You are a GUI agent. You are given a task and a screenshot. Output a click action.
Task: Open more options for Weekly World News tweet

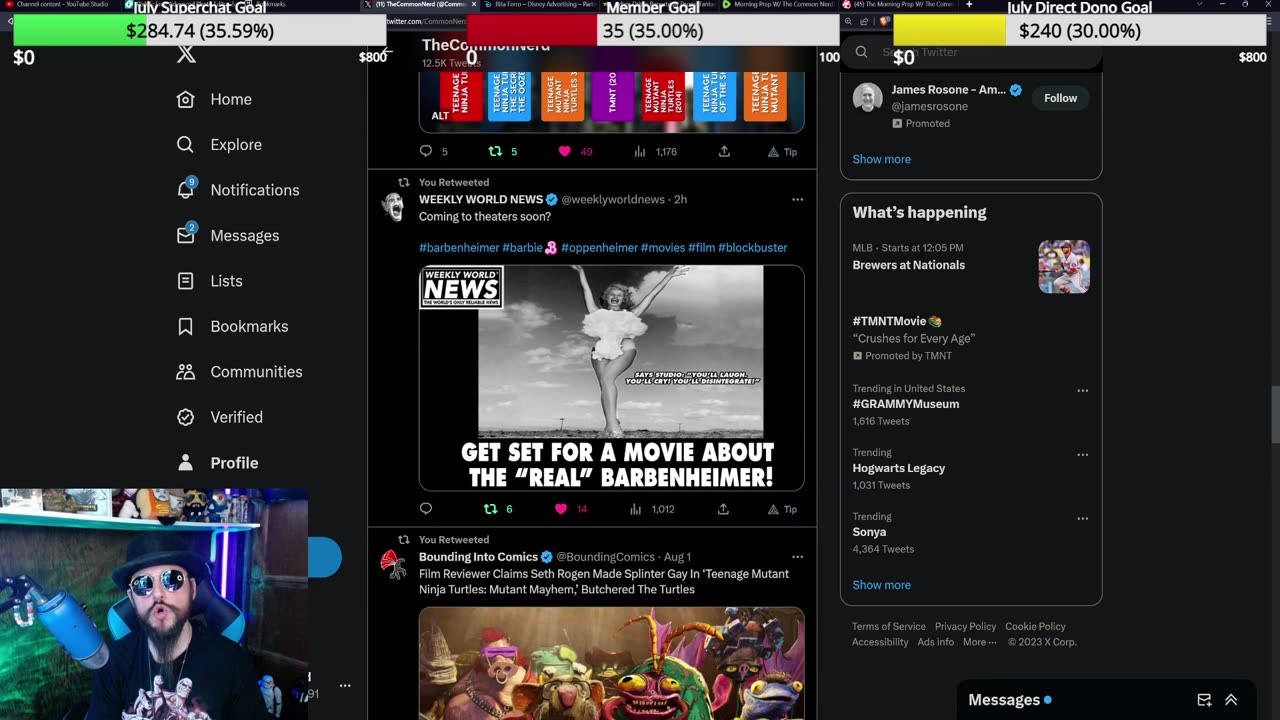click(x=797, y=199)
